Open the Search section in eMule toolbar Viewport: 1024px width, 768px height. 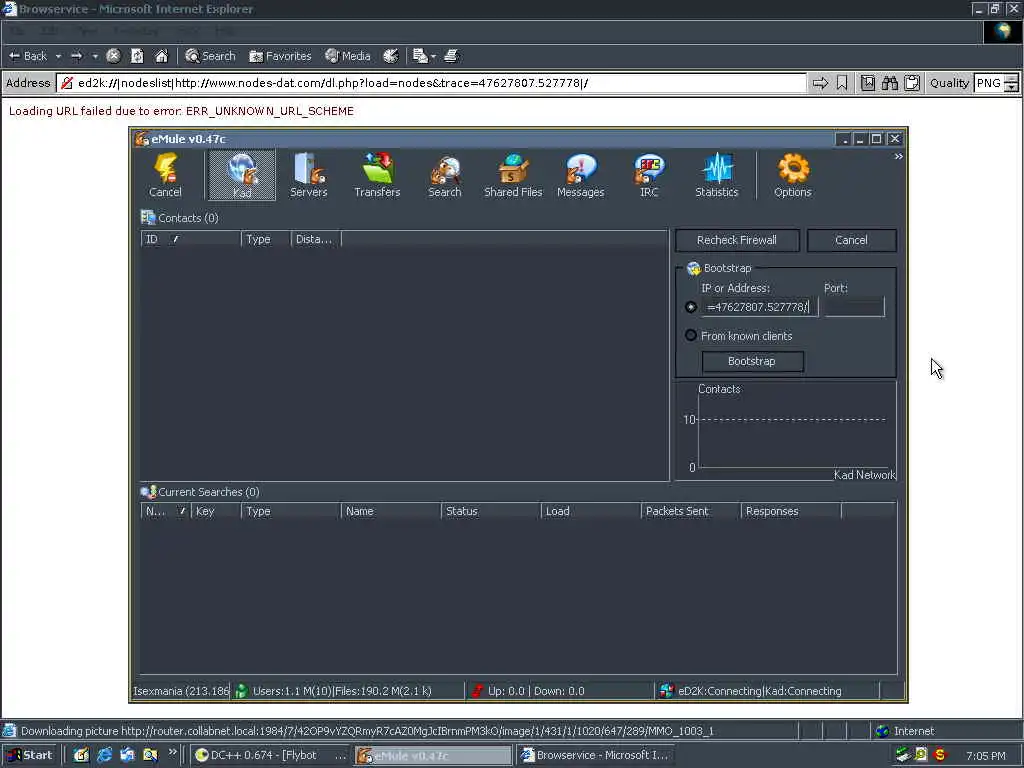445,175
